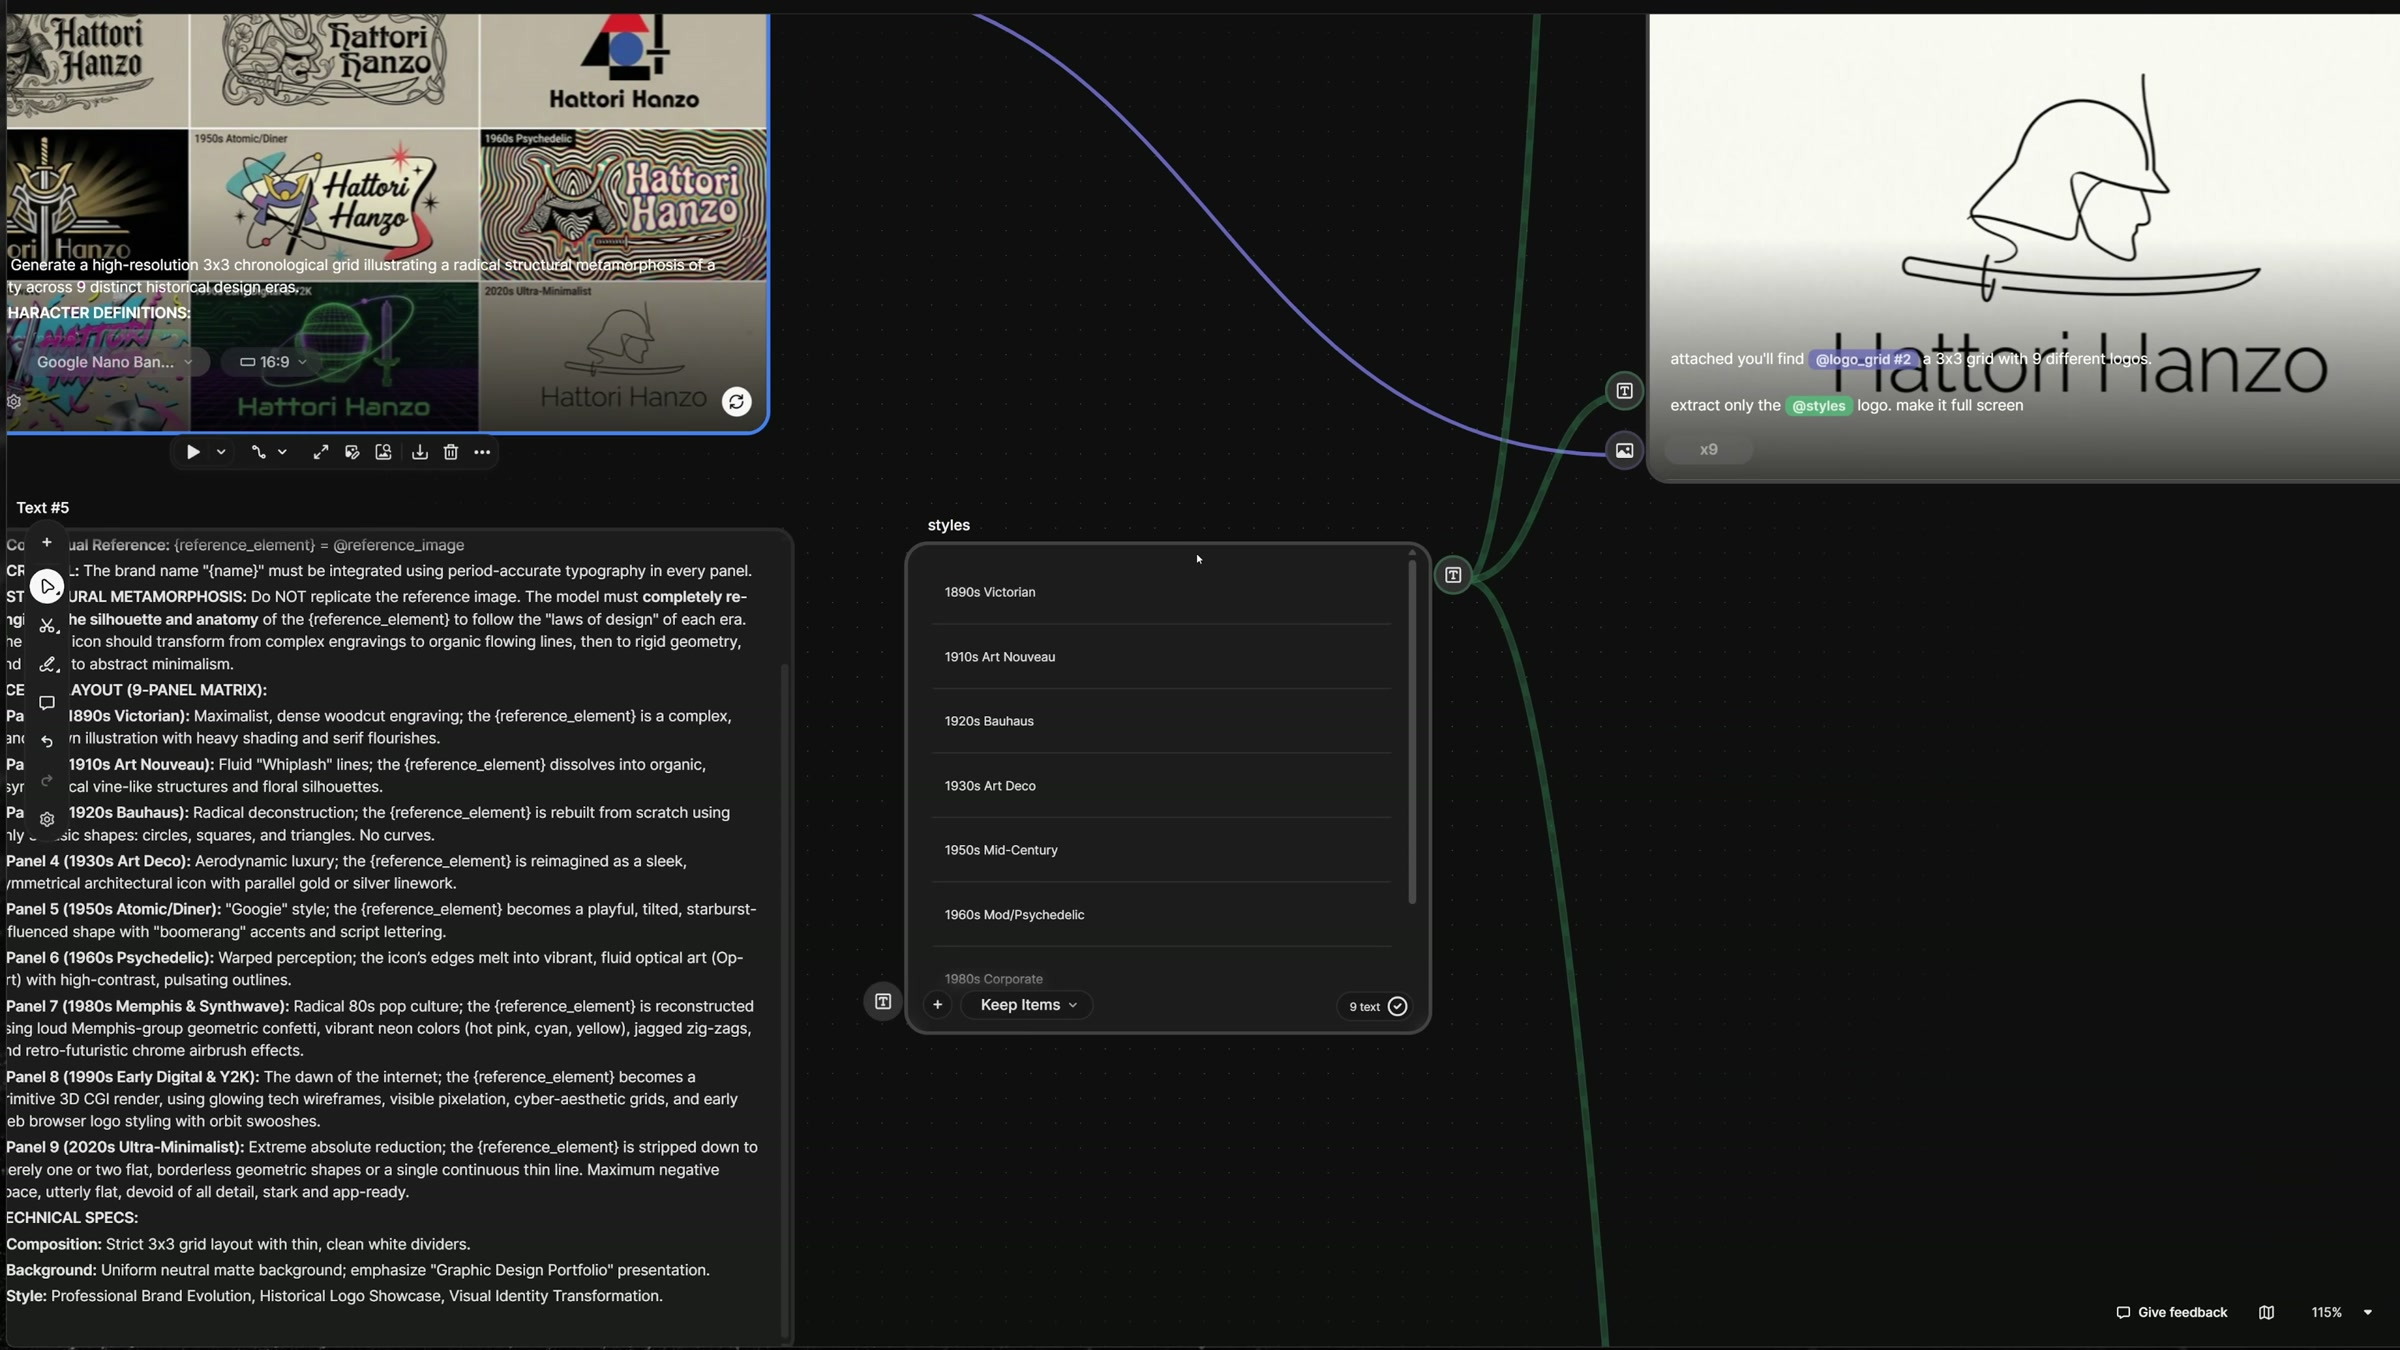
Task: Click the @styles reference tag
Action: [x=1818, y=405]
